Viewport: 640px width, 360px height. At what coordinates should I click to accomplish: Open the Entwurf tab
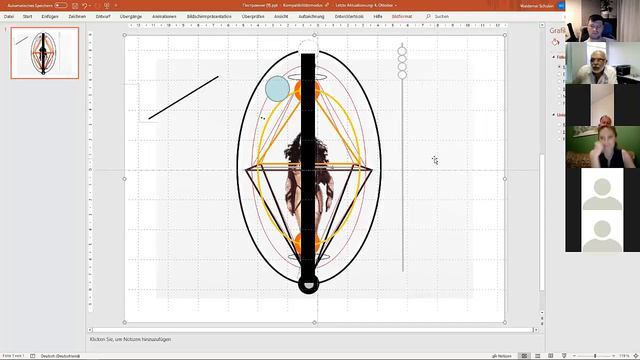click(x=103, y=17)
